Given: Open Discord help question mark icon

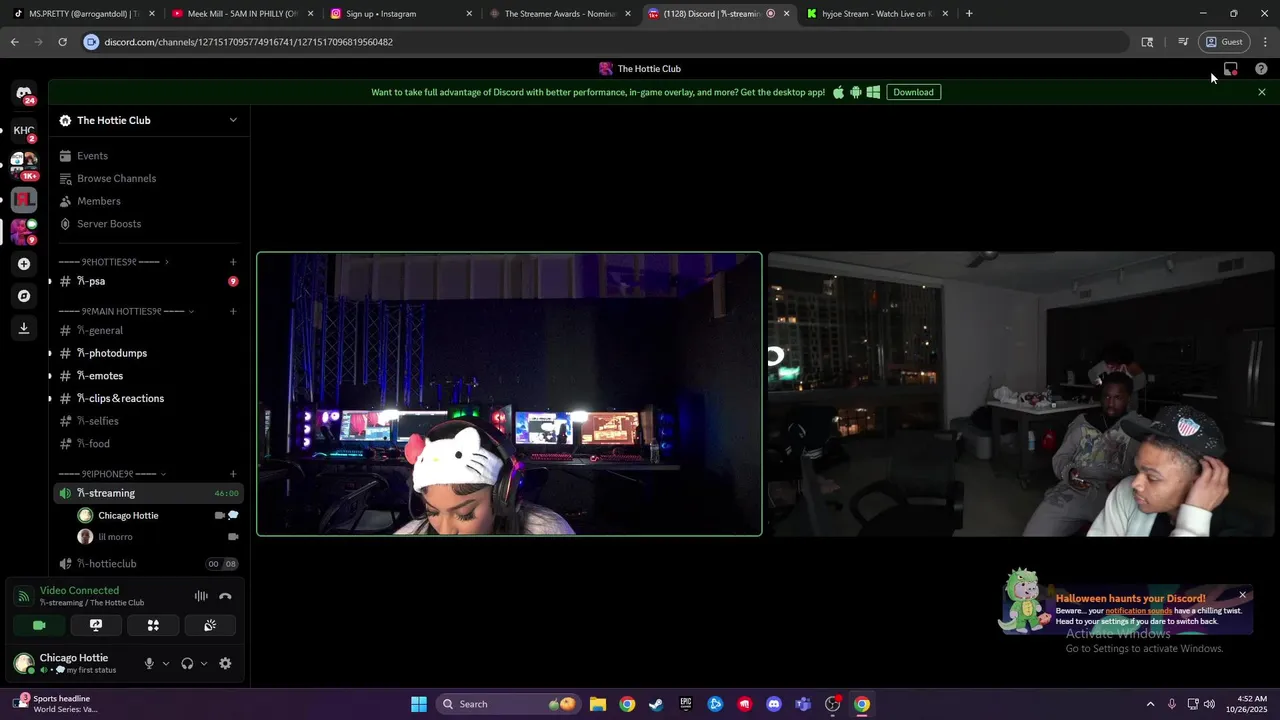Looking at the screenshot, I should click(1261, 69).
